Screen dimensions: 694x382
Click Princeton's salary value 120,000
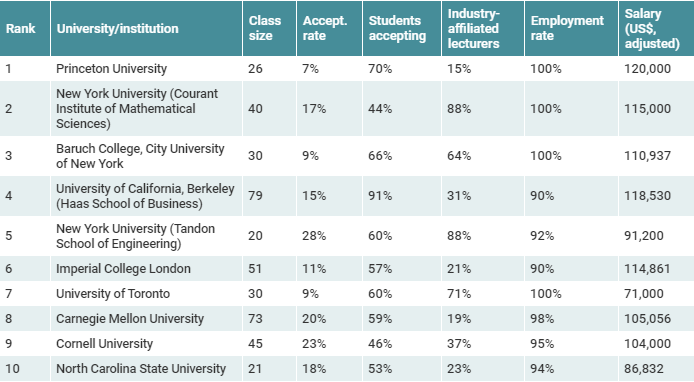click(x=648, y=69)
